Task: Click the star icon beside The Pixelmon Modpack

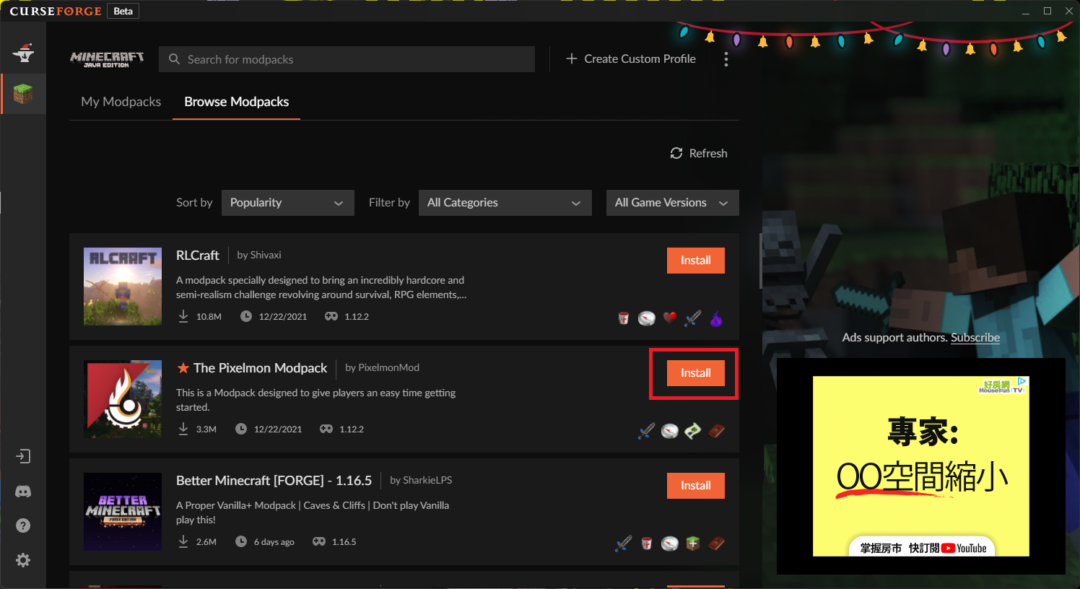Action: click(183, 368)
